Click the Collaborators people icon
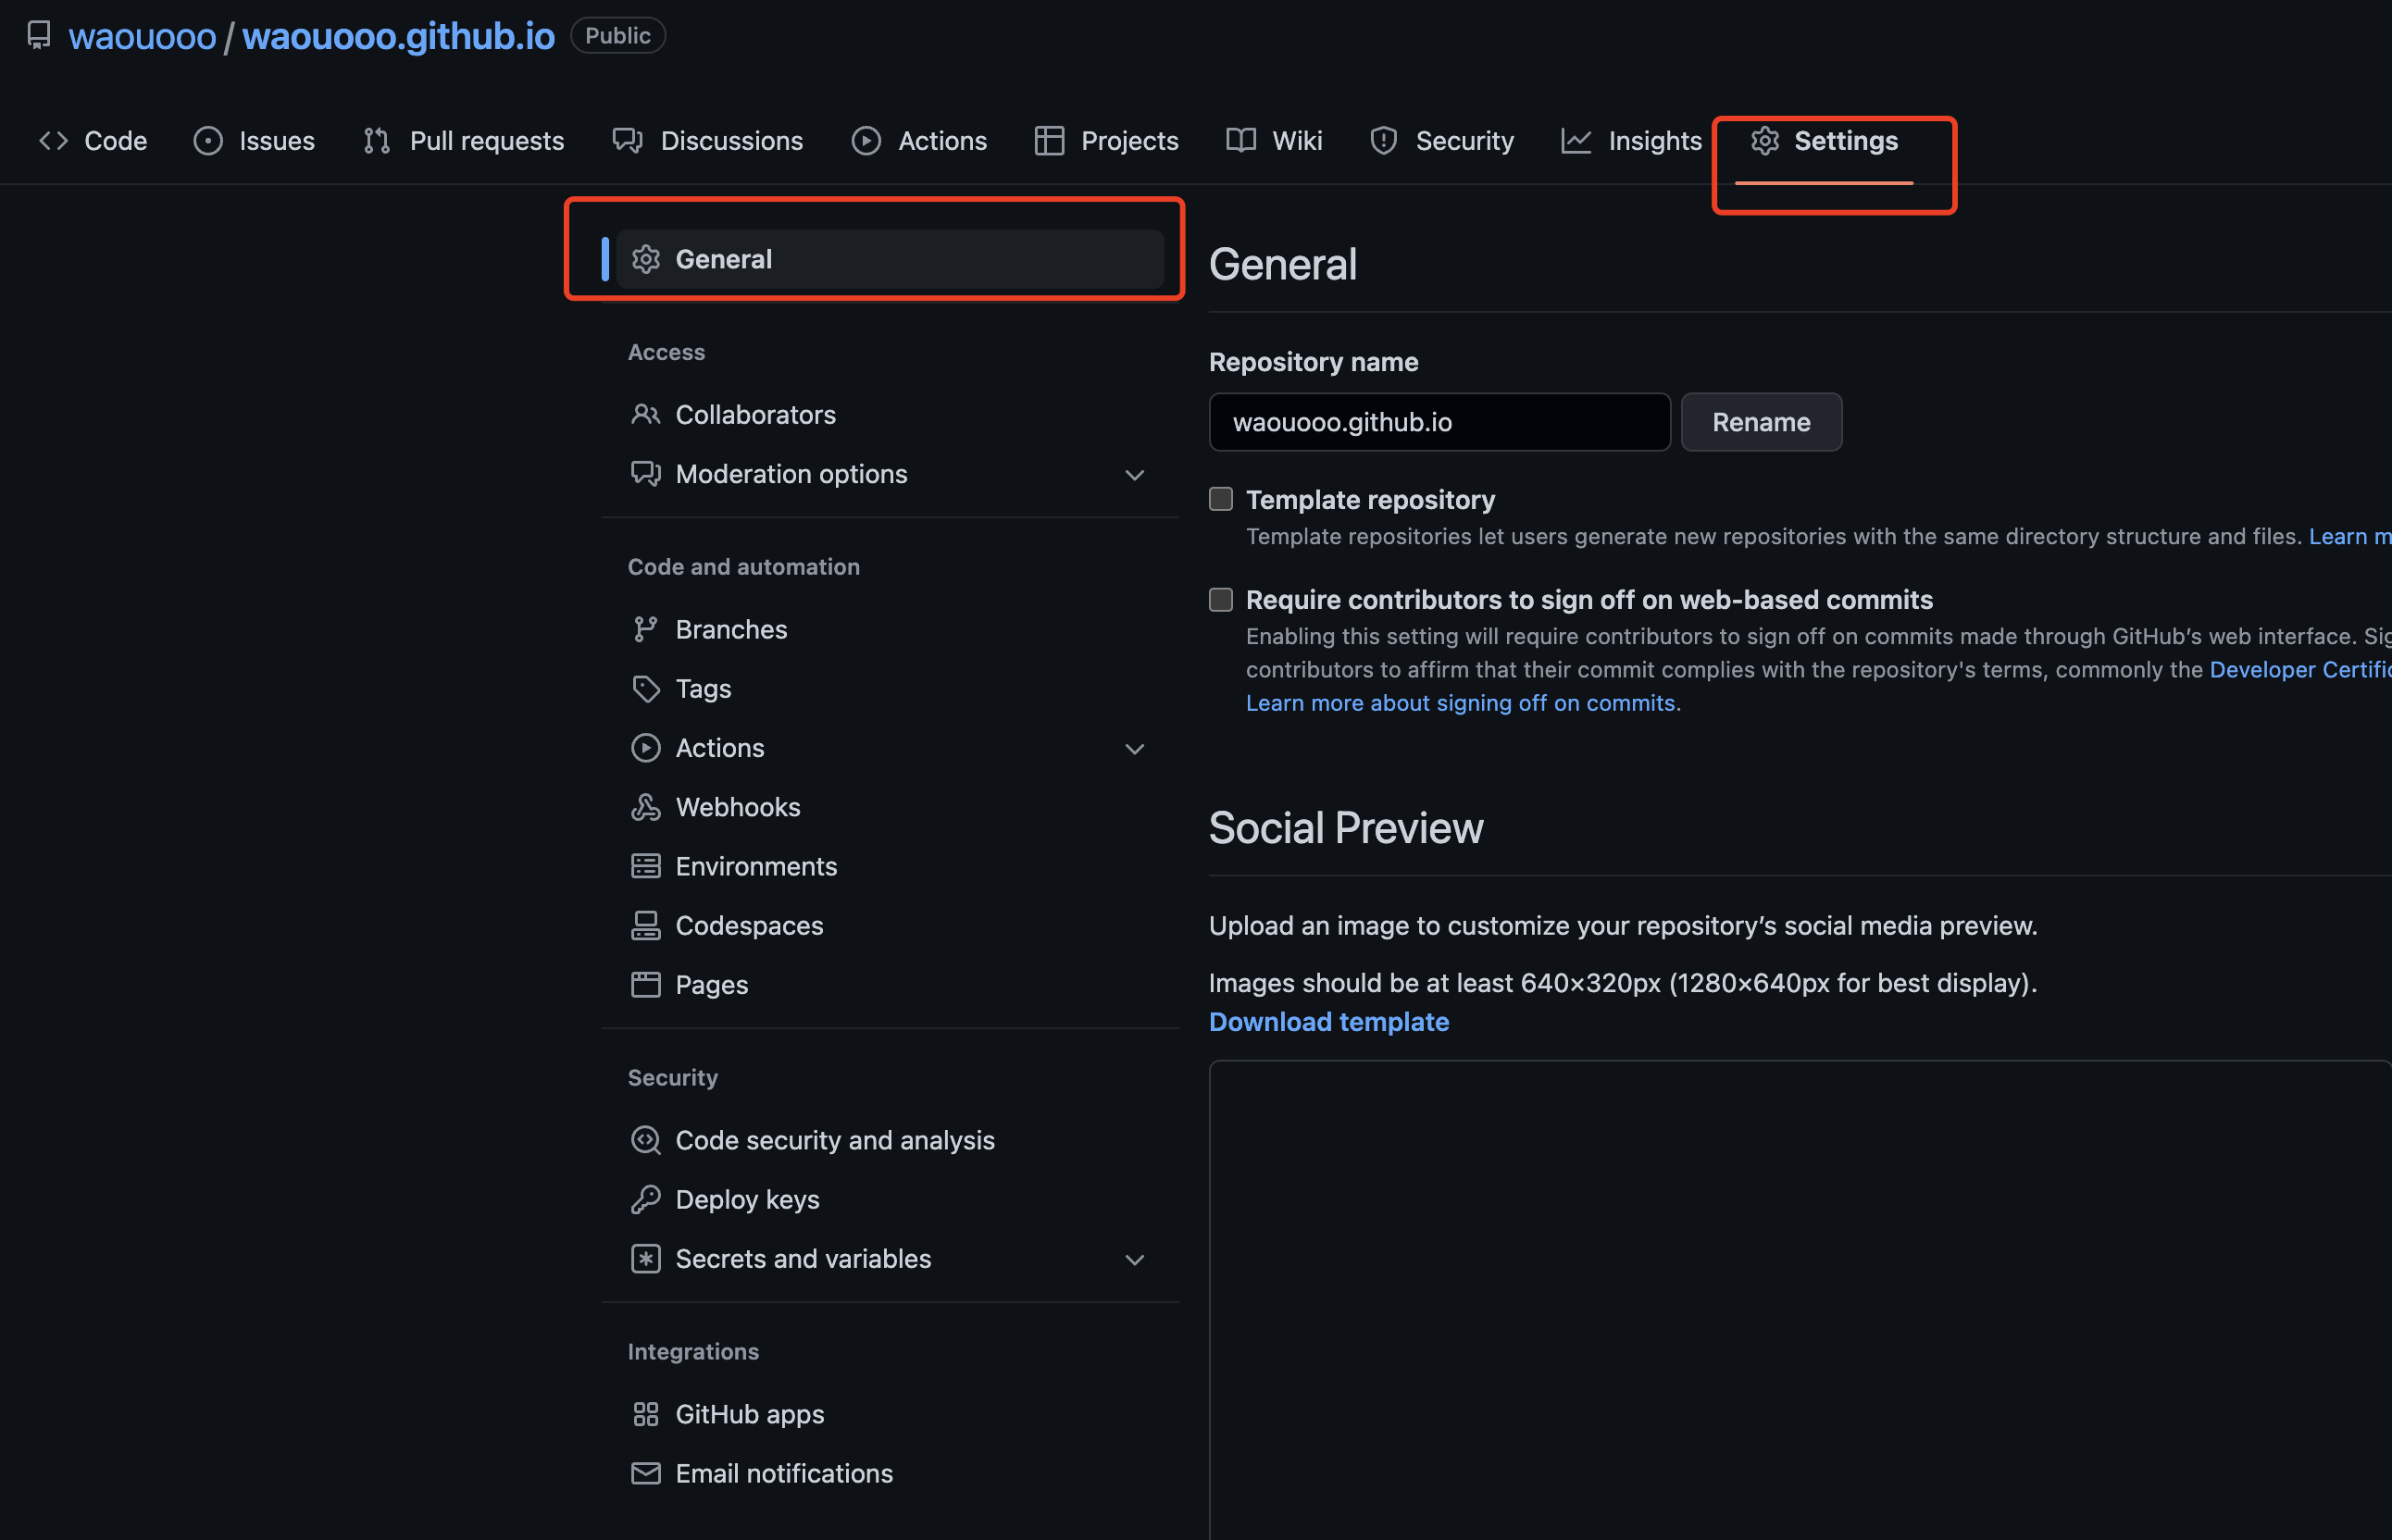 (645, 415)
